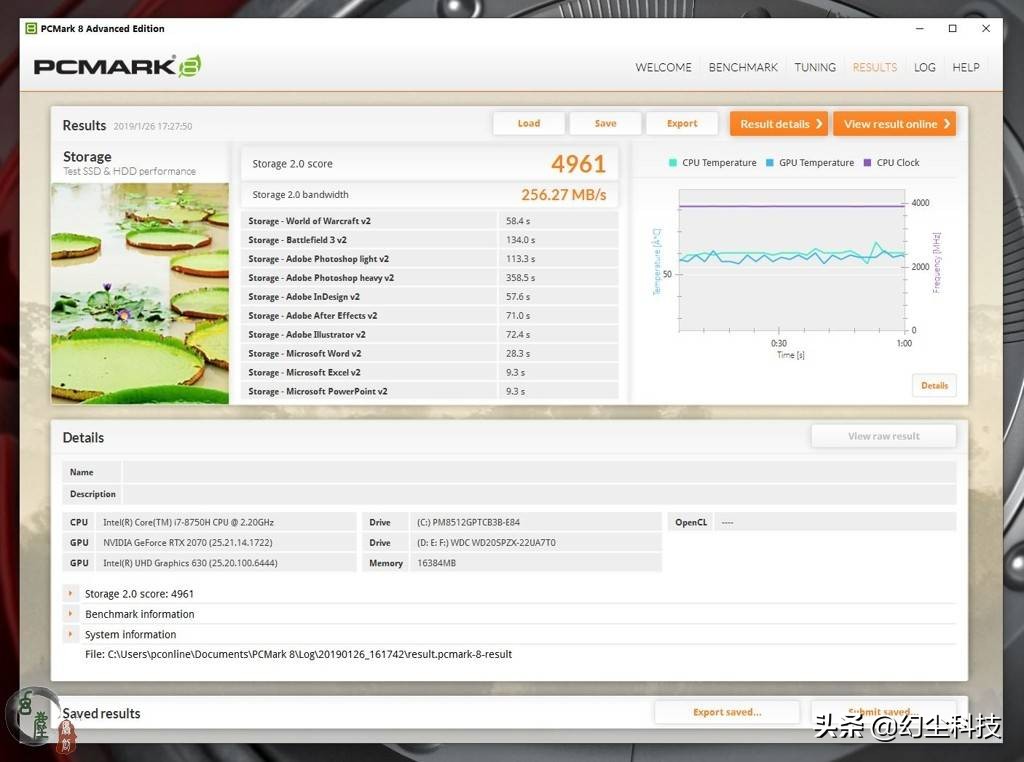1024x762 pixels.
Task: Click the 134.0 s time value
Action: (520, 240)
